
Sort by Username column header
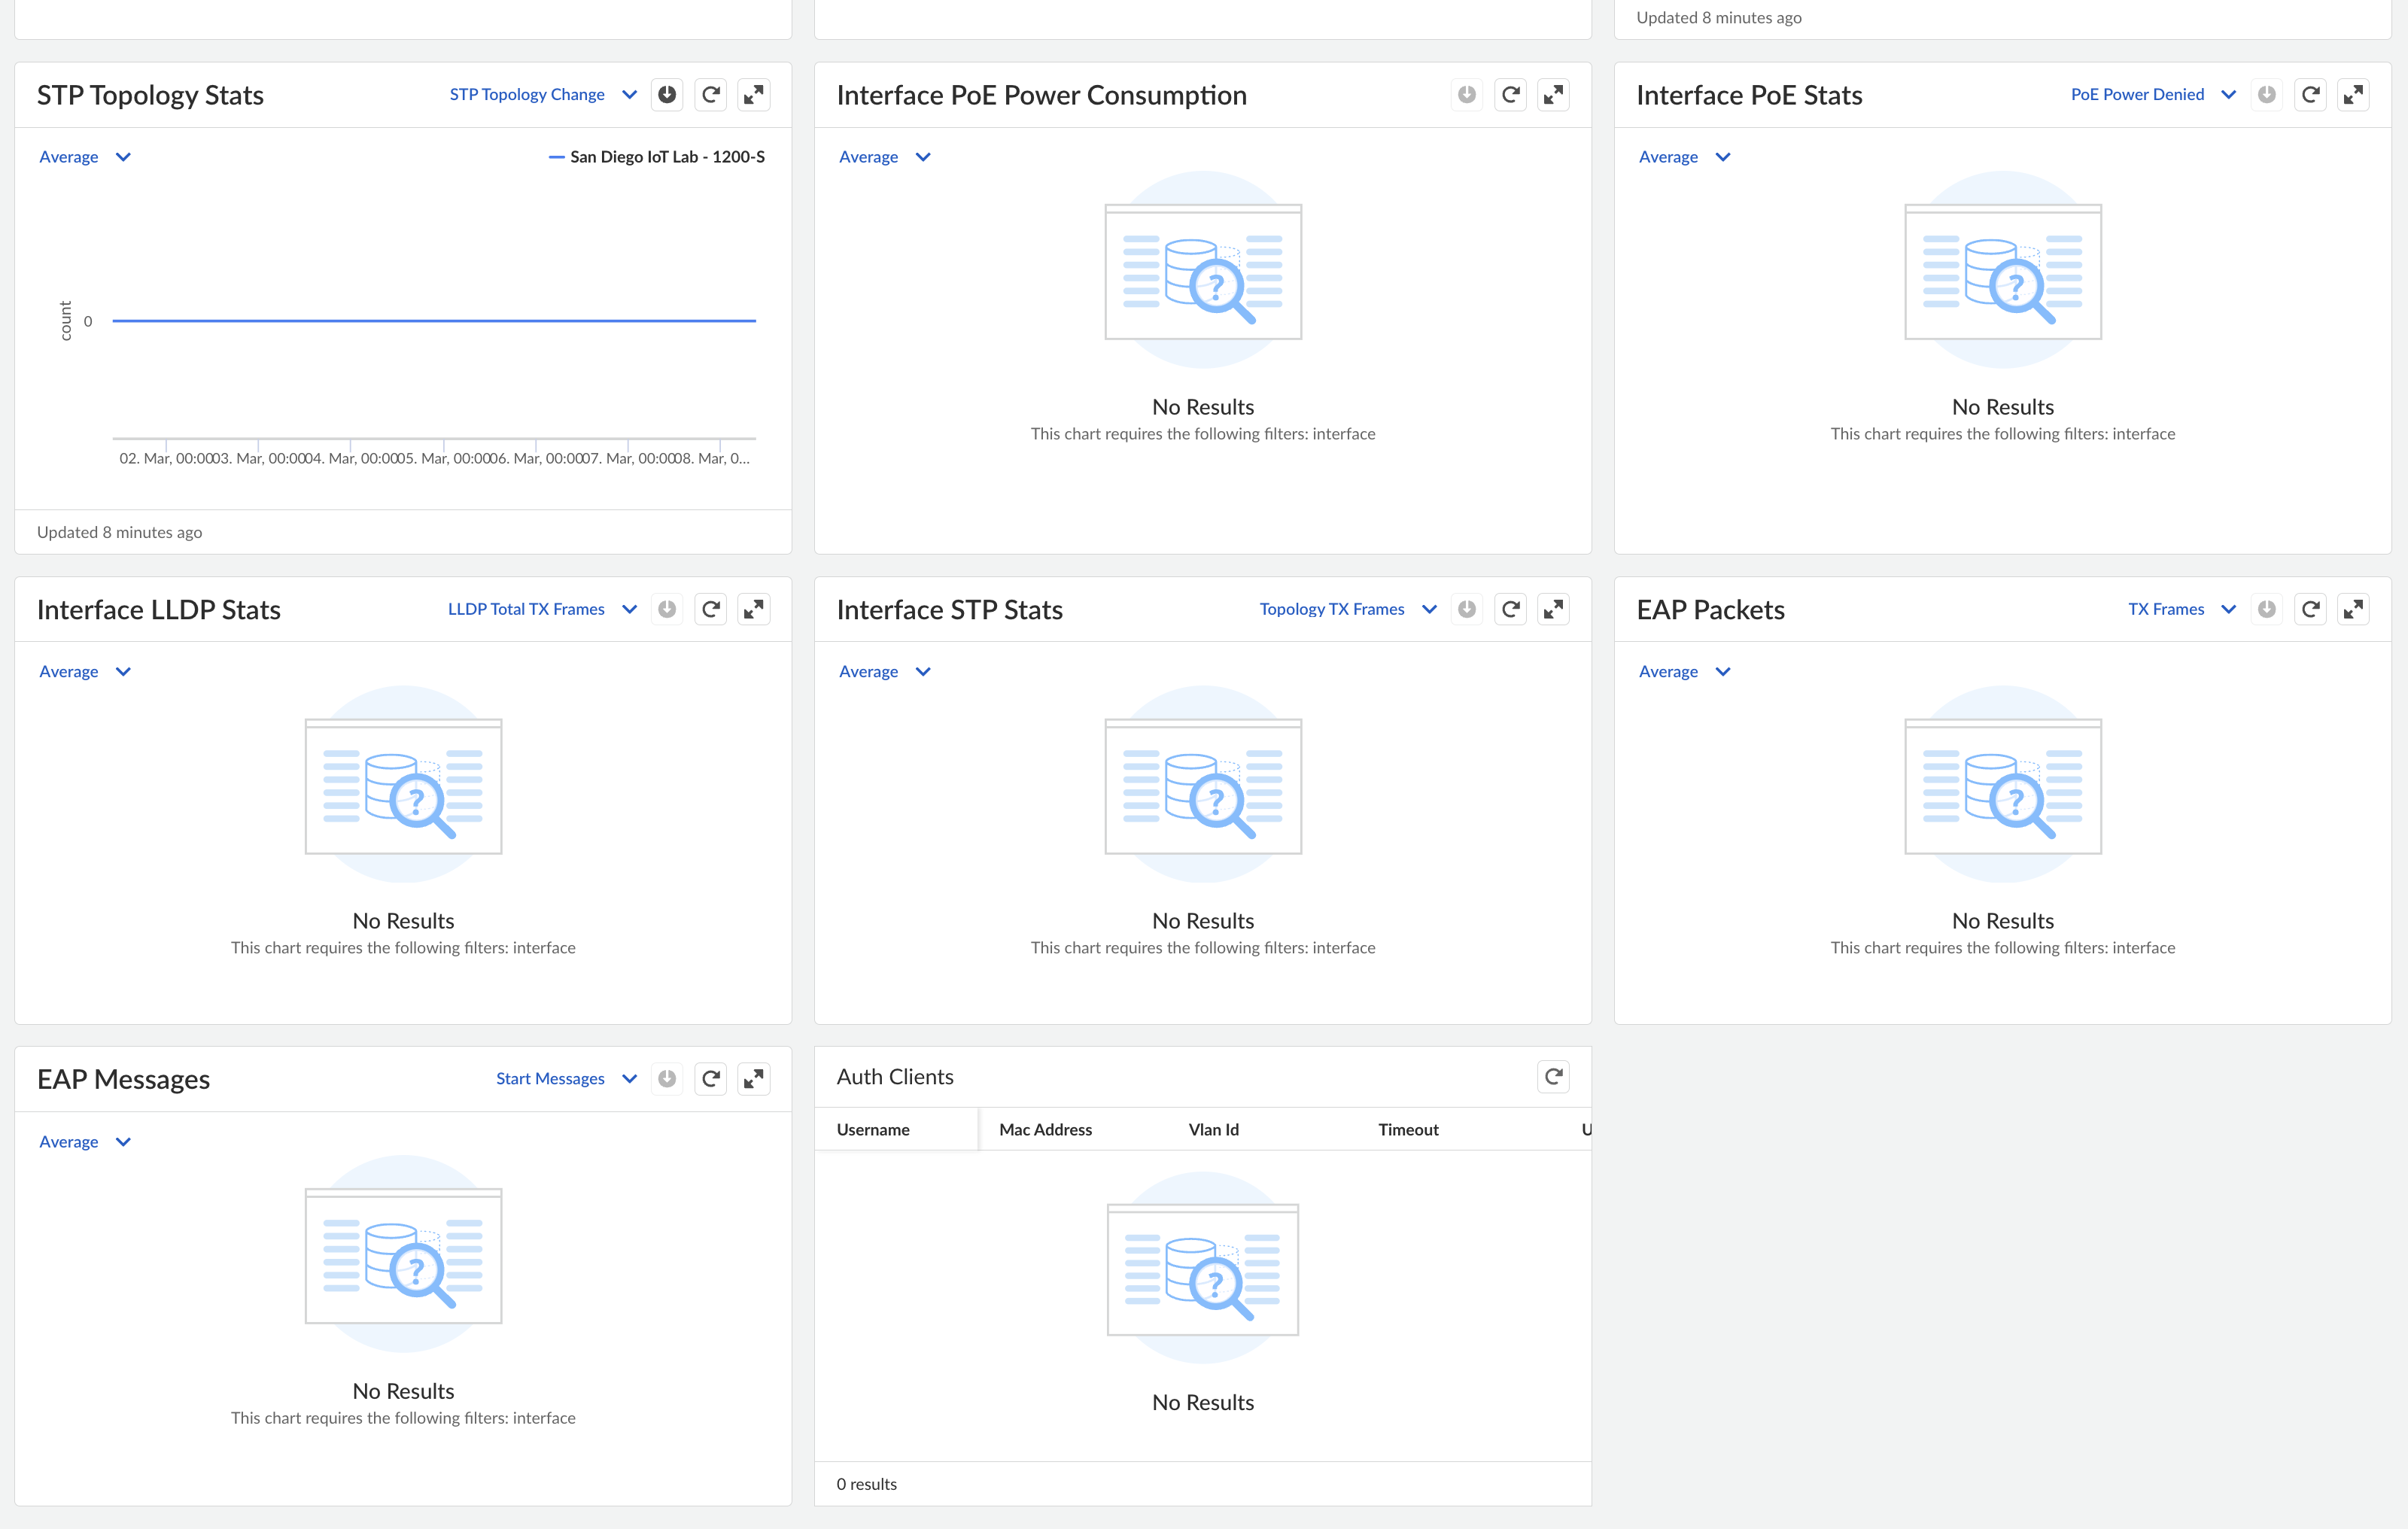tap(873, 1130)
